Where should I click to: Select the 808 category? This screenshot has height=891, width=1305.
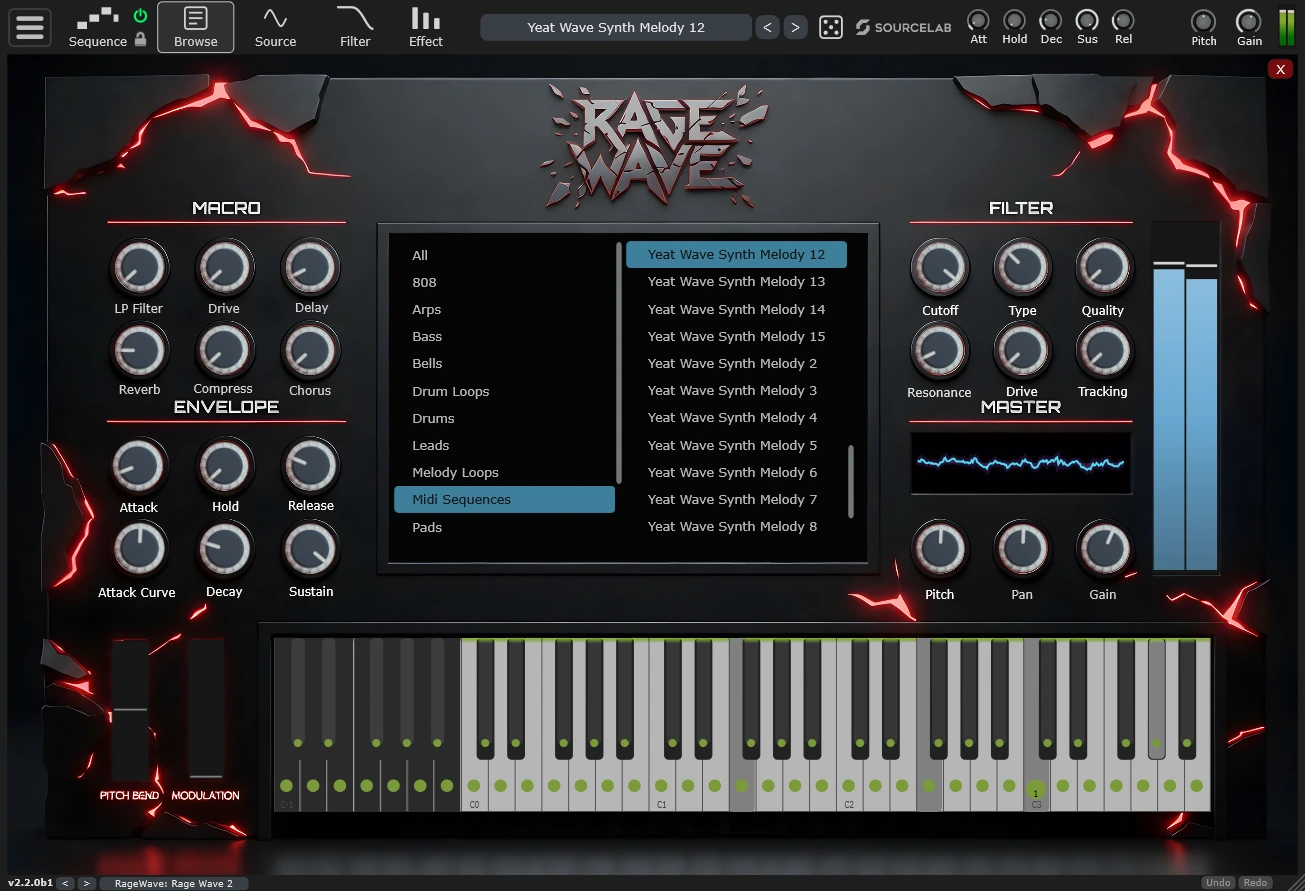504,282
